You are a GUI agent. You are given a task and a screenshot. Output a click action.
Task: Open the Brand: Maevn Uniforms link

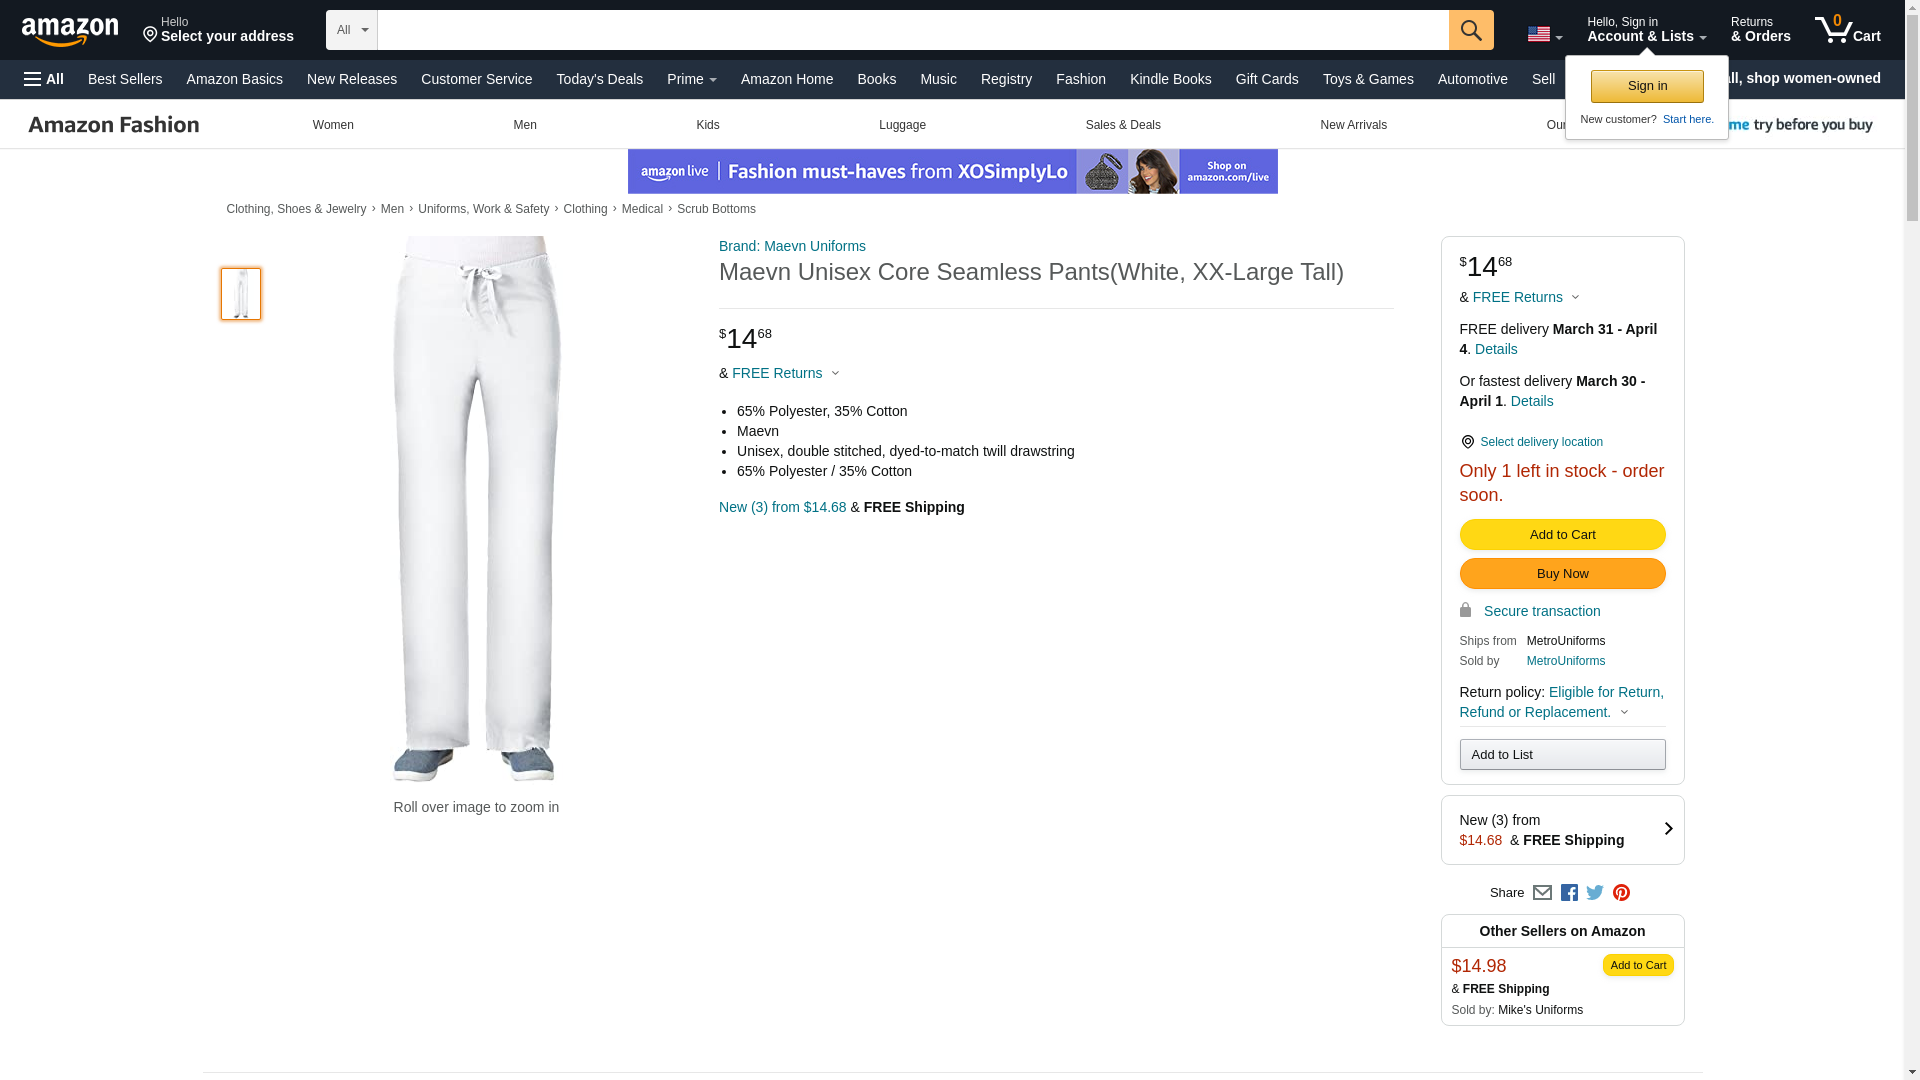click(792, 246)
